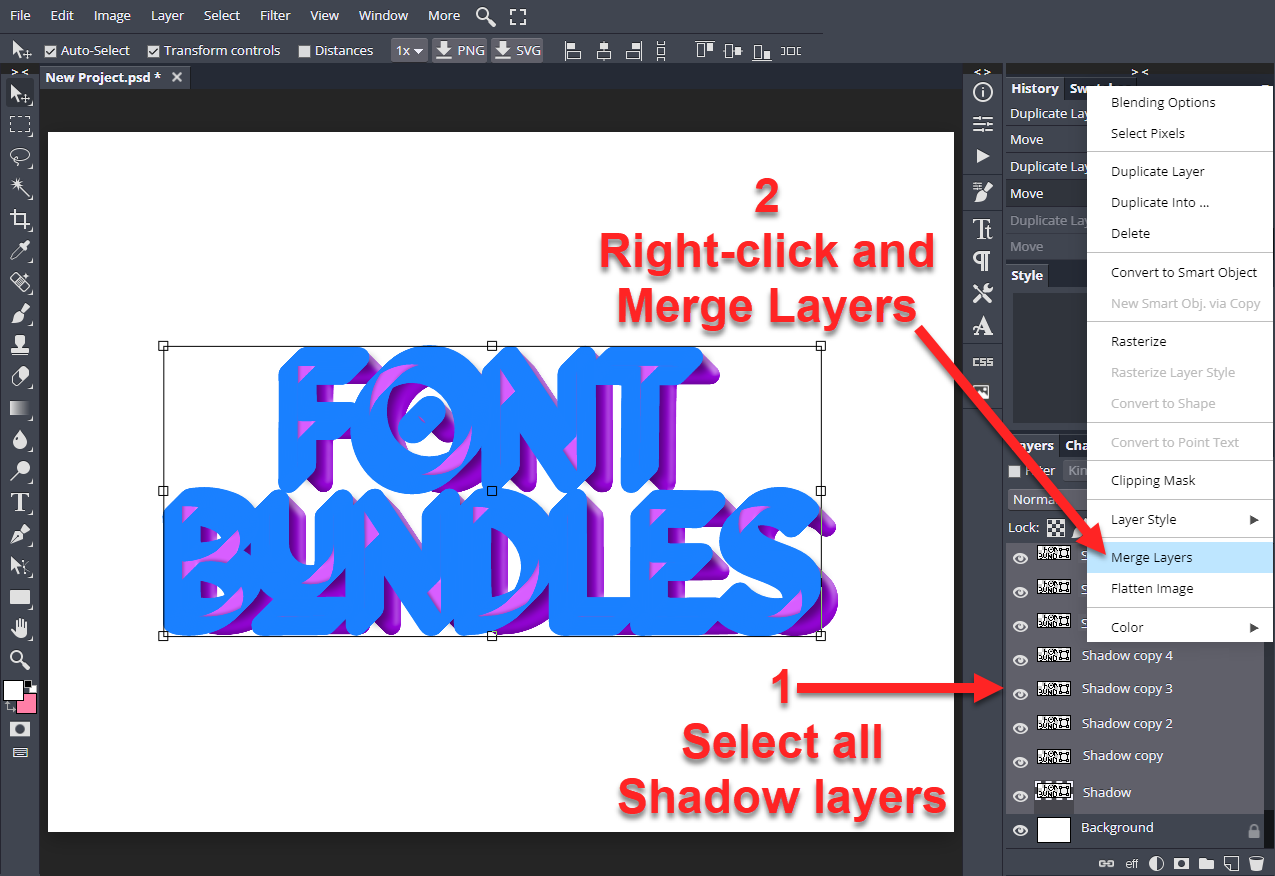Hide the Shadow layer
The height and width of the screenshot is (876, 1275).
point(1020,796)
